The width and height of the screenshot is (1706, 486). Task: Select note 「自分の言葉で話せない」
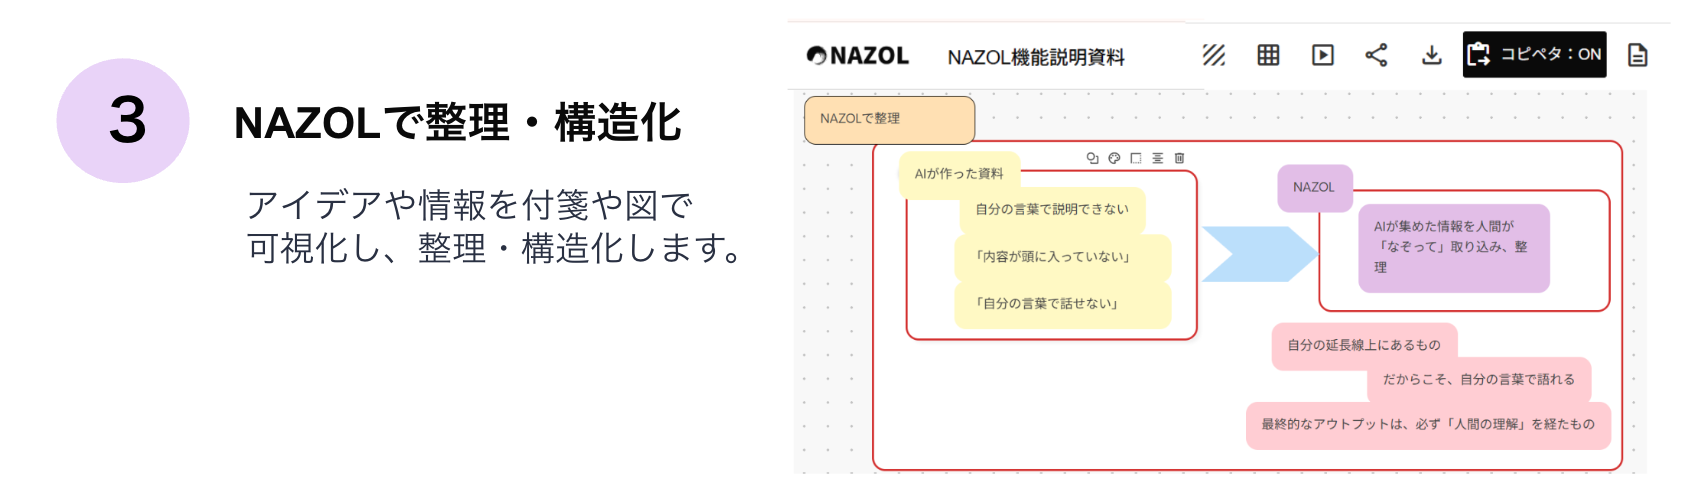pos(1063,304)
